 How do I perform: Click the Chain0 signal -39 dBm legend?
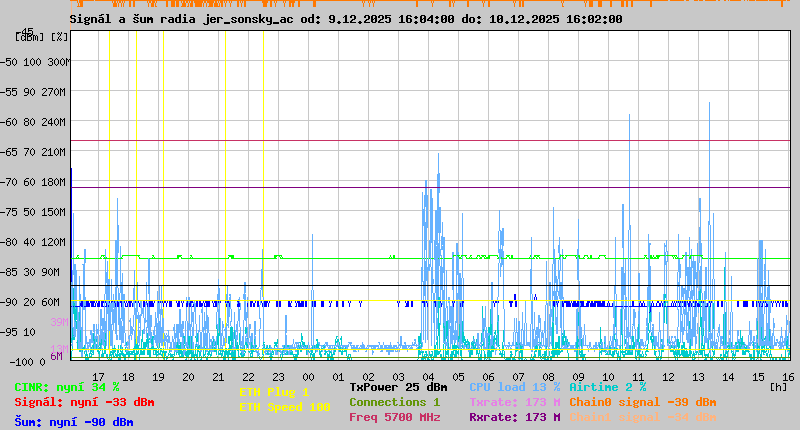pos(642,402)
